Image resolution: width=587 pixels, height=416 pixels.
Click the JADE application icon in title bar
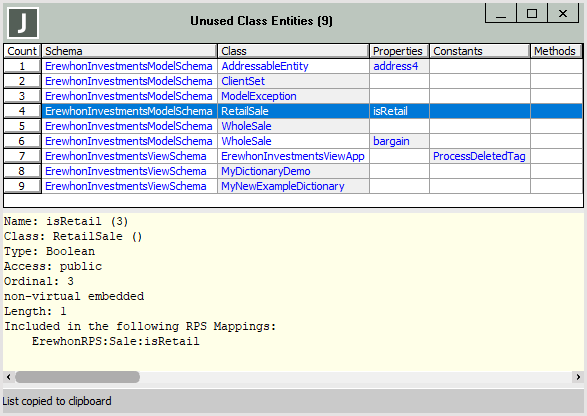[23, 23]
